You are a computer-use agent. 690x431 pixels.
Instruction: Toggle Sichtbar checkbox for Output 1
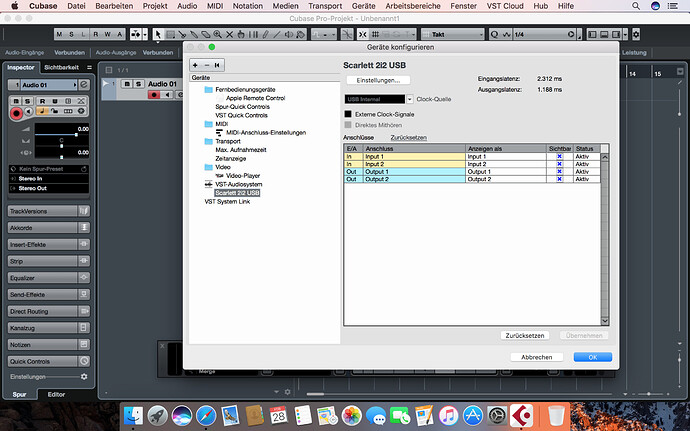click(x=559, y=171)
